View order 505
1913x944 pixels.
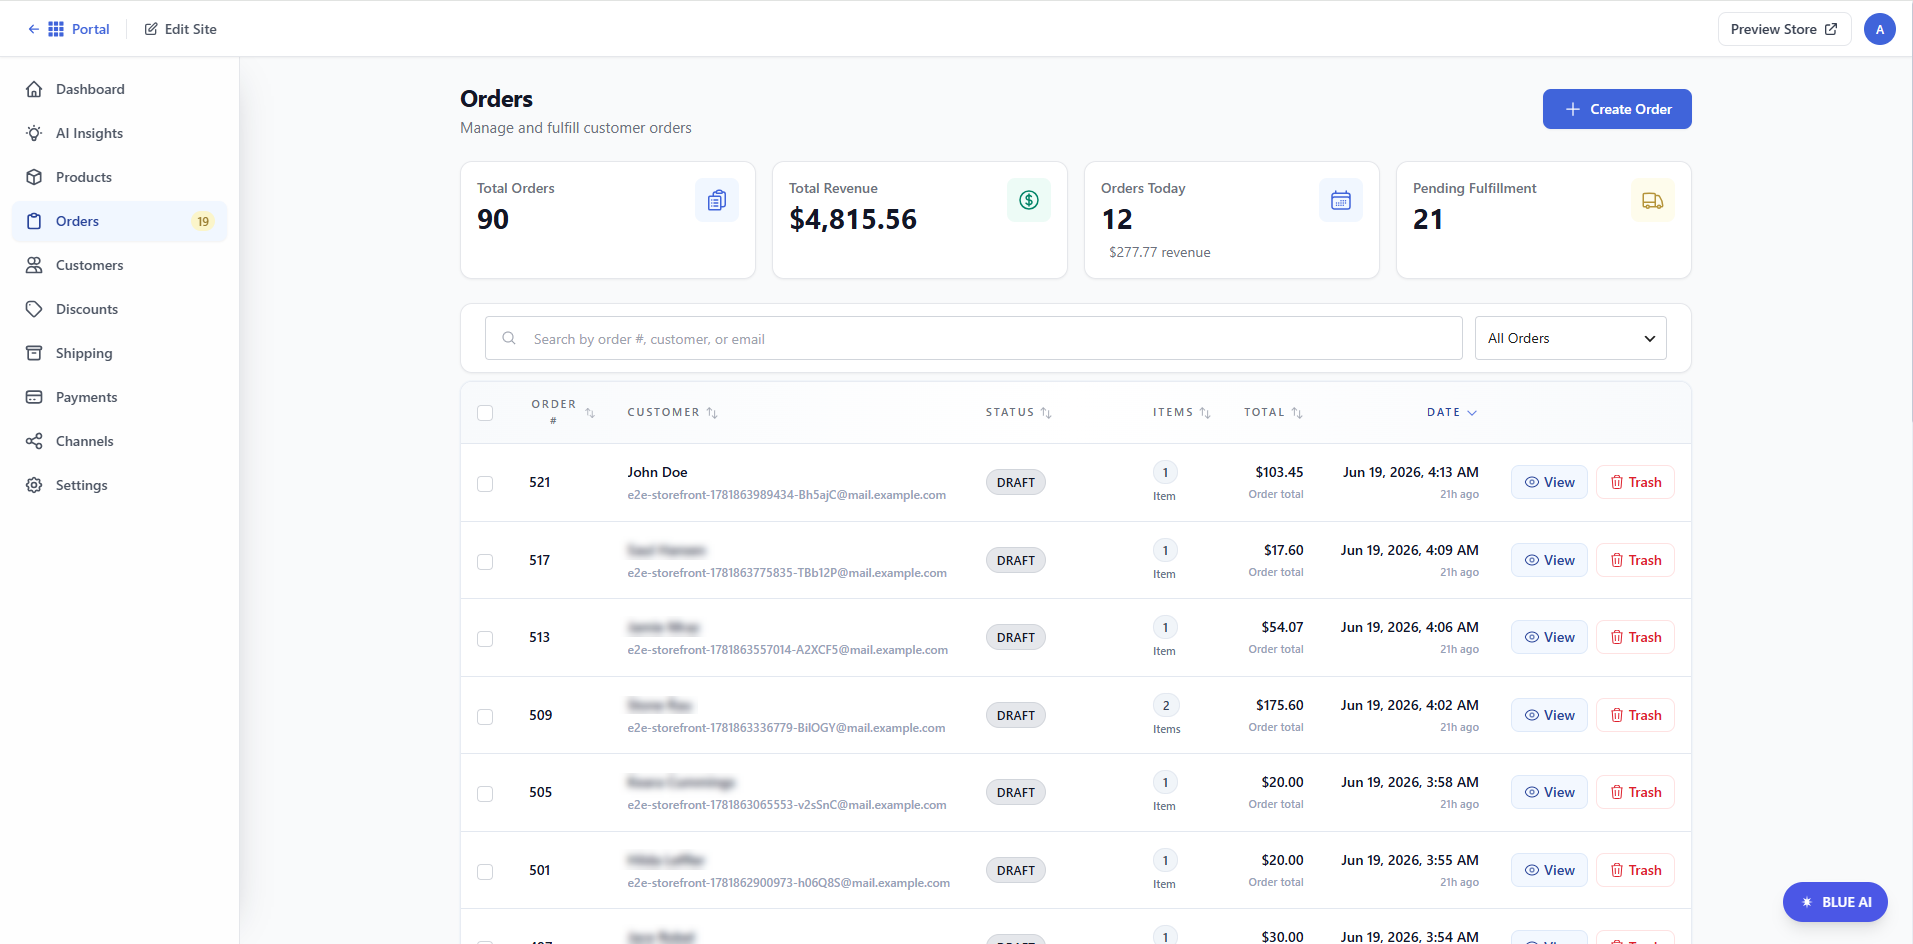[1549, 792]
